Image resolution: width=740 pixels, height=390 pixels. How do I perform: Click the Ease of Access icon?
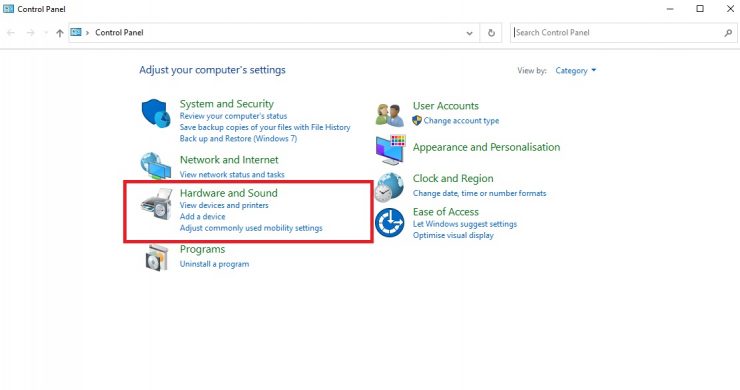(390, 223)
